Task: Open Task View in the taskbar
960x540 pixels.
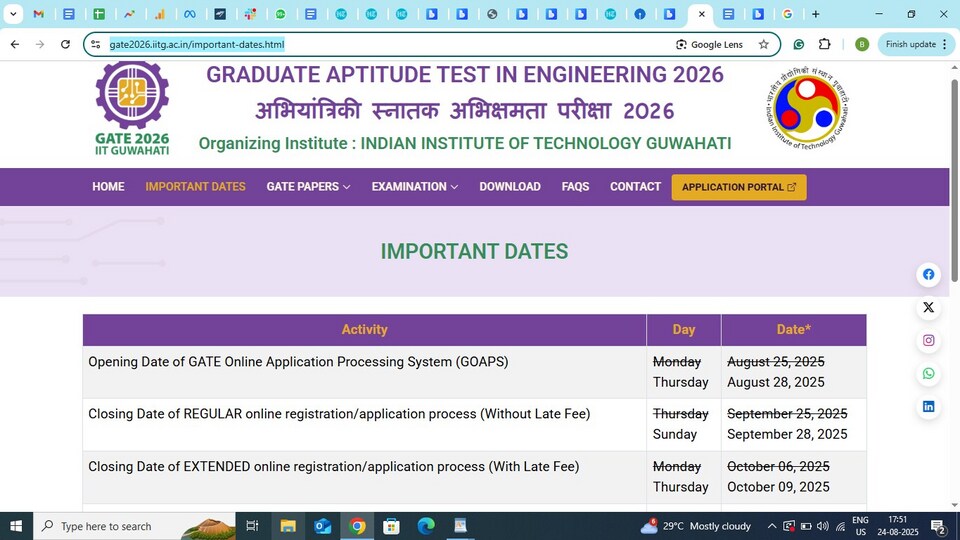Action: pos(252,526)
